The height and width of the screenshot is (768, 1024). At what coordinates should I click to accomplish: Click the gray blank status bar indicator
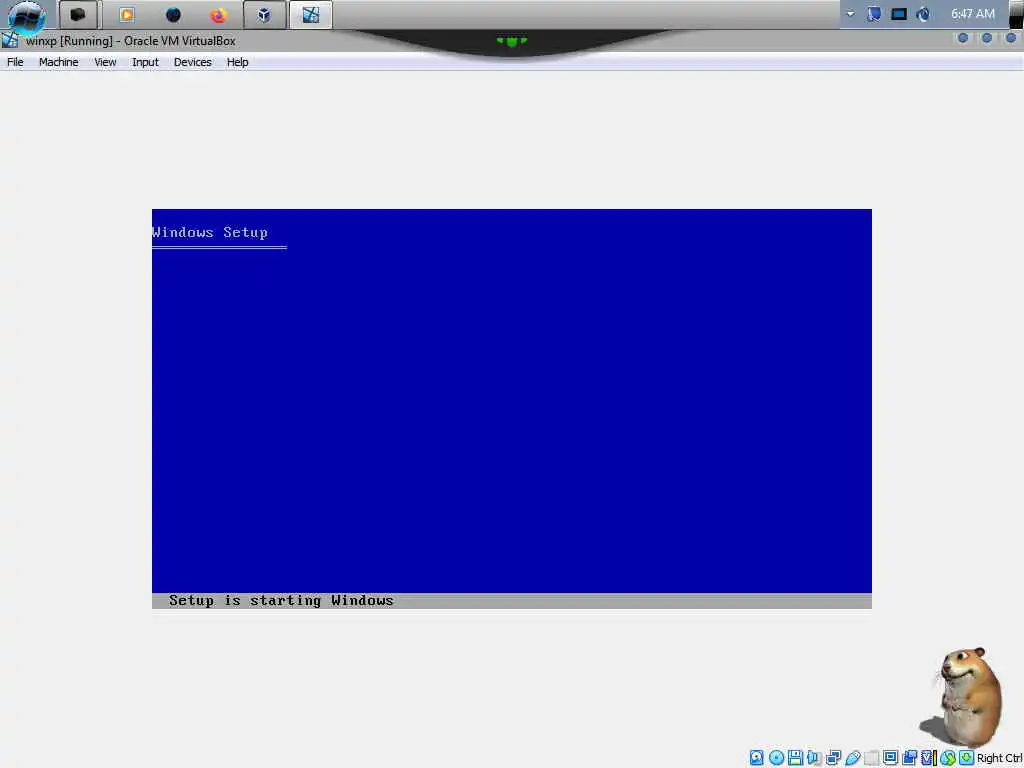tap(872, 758)
